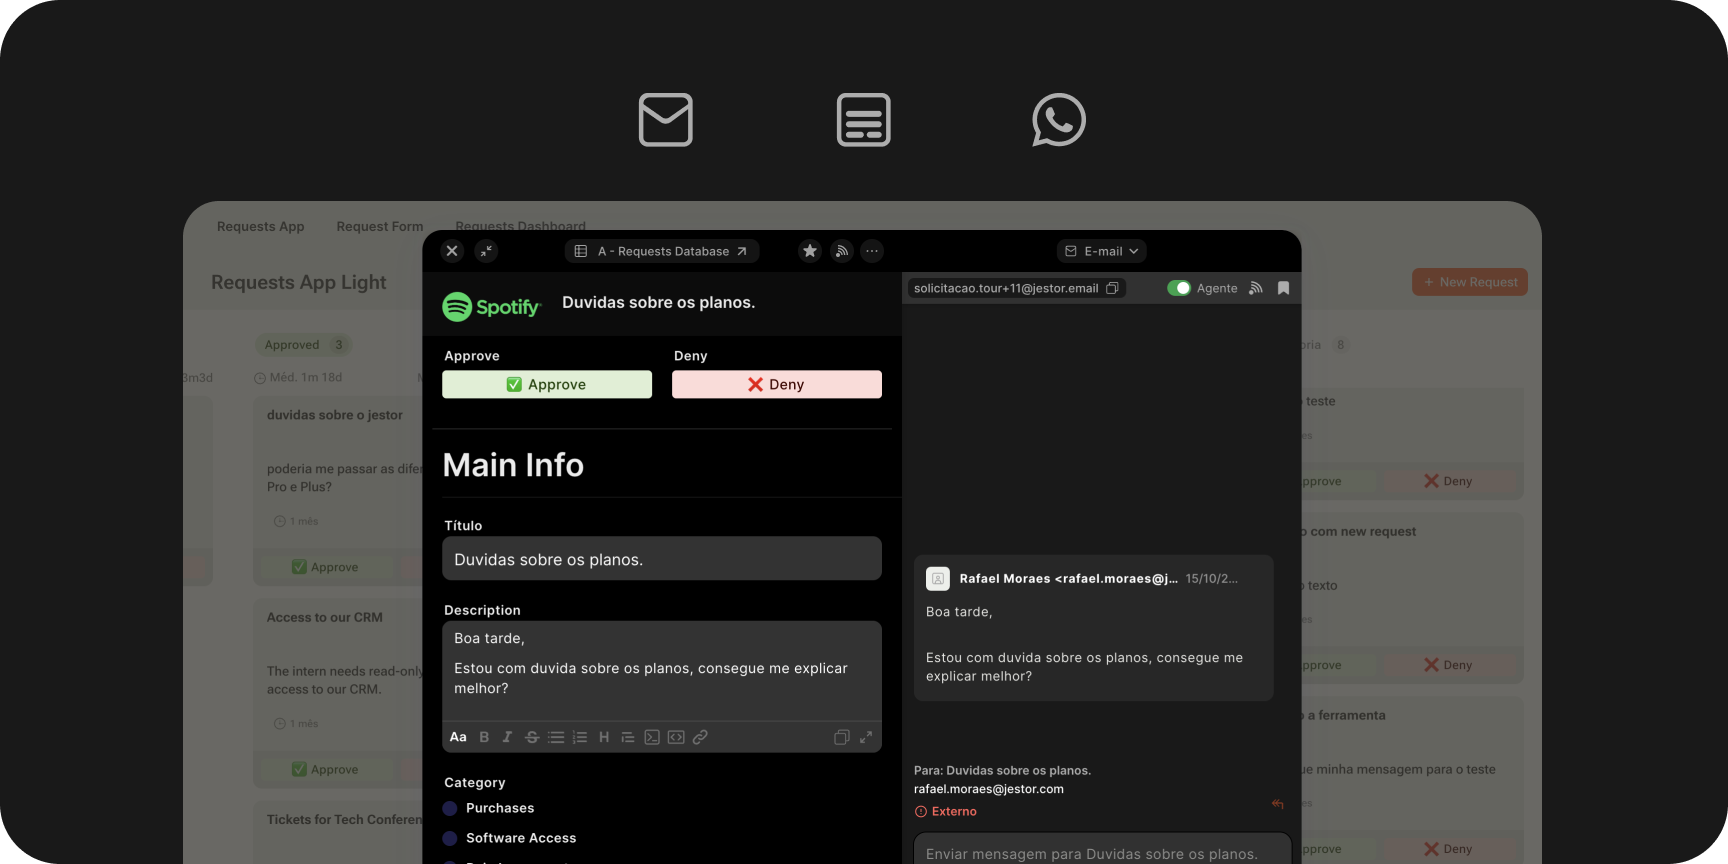The image size is (1728, 864).
Task: Open the email from Rafael Moraes
Action: (x=1094, y=628)
